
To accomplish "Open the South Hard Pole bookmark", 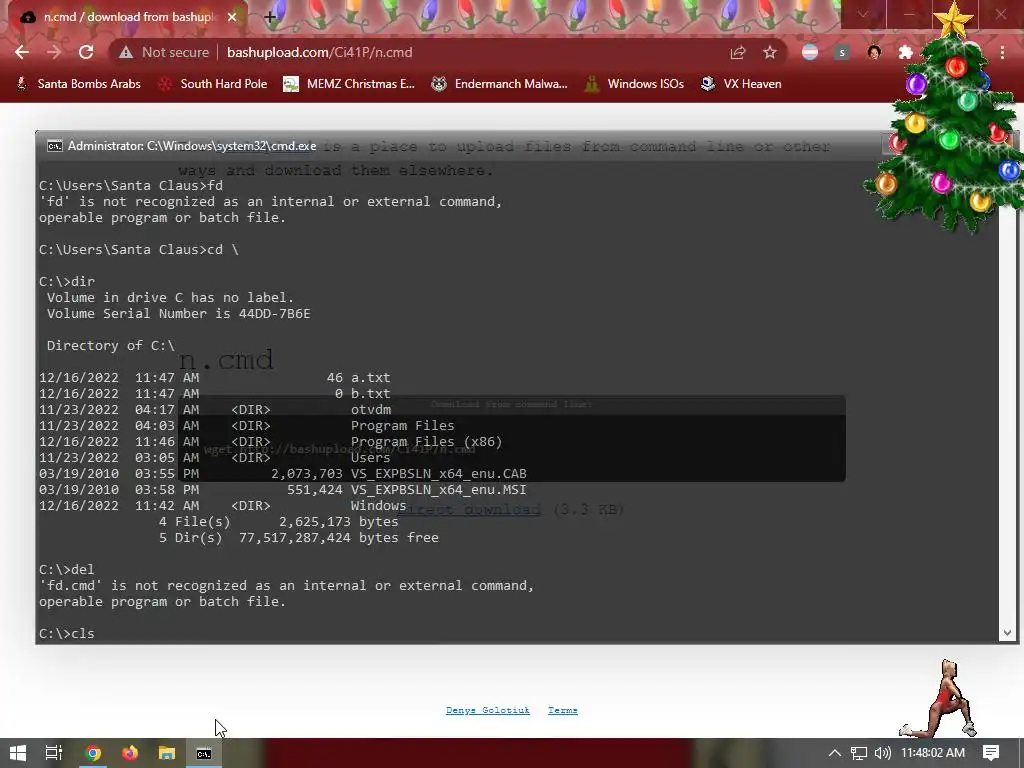I will (x=213, y=84).
